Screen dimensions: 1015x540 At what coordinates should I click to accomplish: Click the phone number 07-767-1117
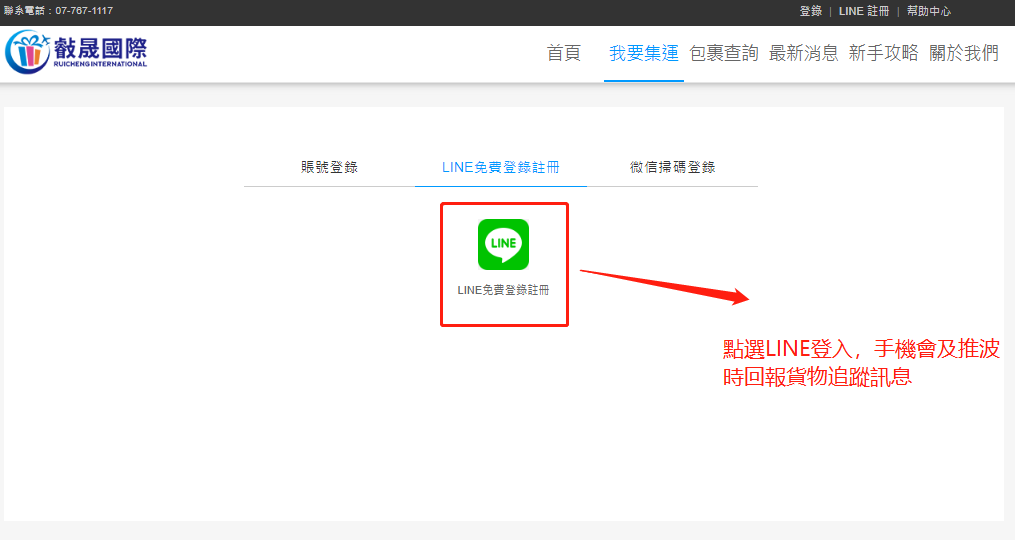pos(84,11)
